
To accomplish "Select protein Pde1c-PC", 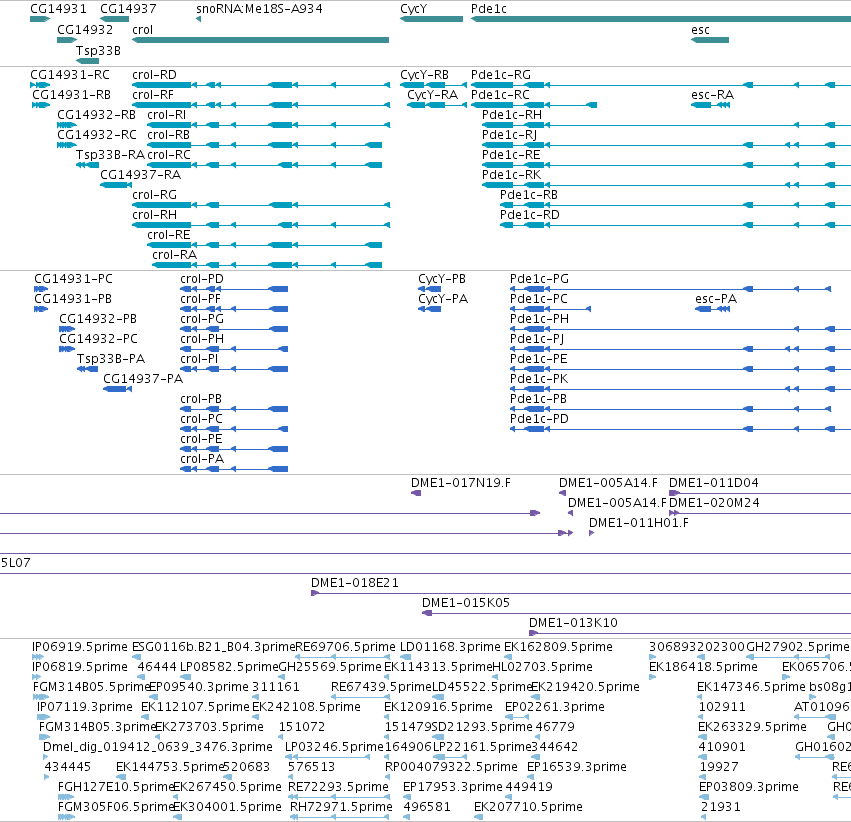I will [x=550, y=309].
